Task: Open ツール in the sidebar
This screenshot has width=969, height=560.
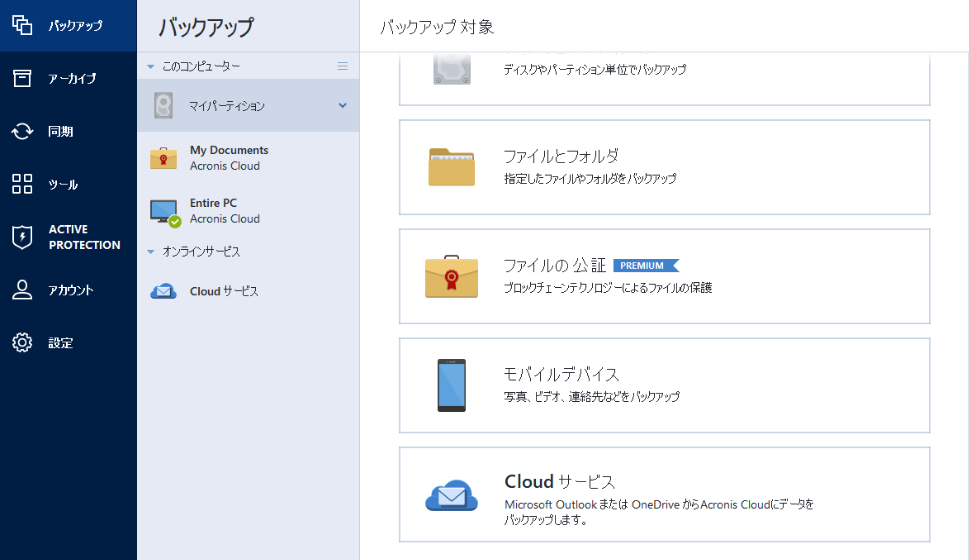Action: 68,184
